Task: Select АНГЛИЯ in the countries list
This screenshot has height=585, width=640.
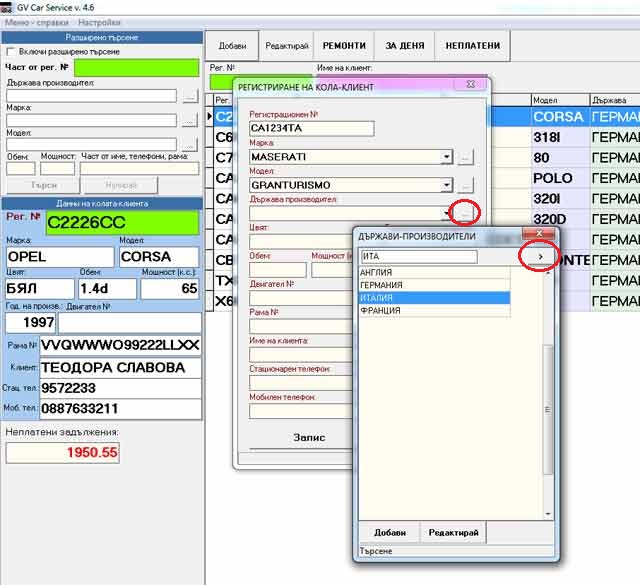Action: click(x=434, y=272)
